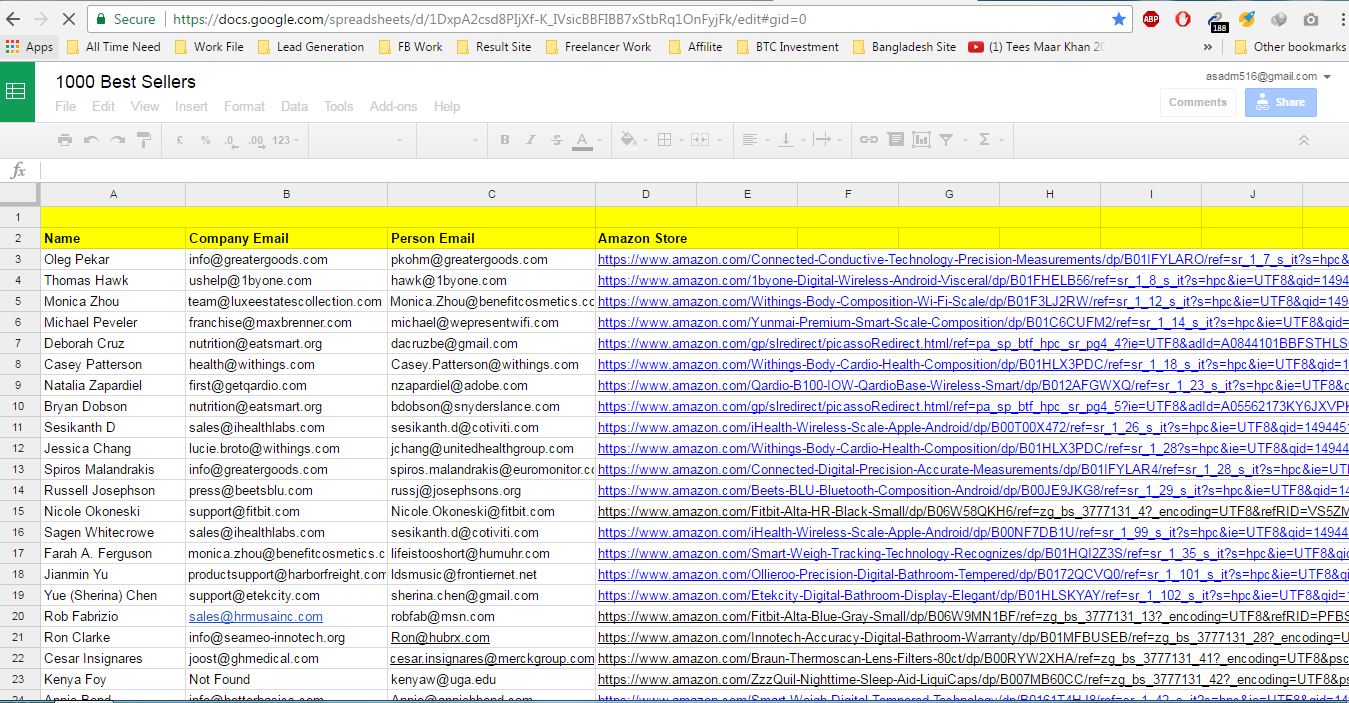Click the Insert comment icon
Screen dimensions: 1349x703
tap(895, 140)
